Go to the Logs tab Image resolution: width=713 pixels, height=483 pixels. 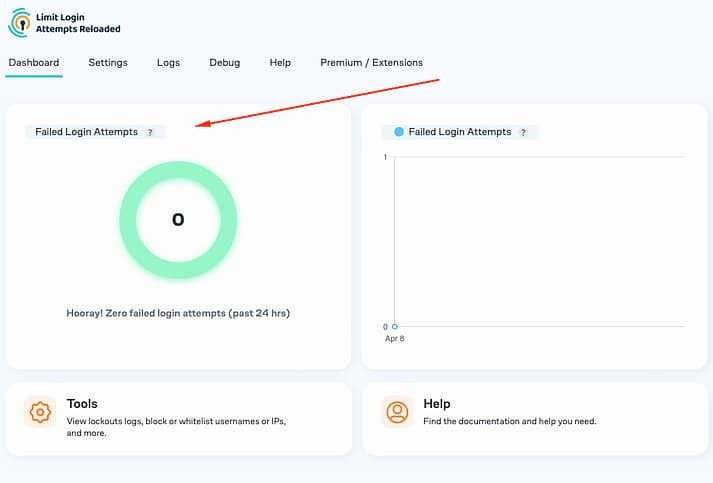click(168, 62)
